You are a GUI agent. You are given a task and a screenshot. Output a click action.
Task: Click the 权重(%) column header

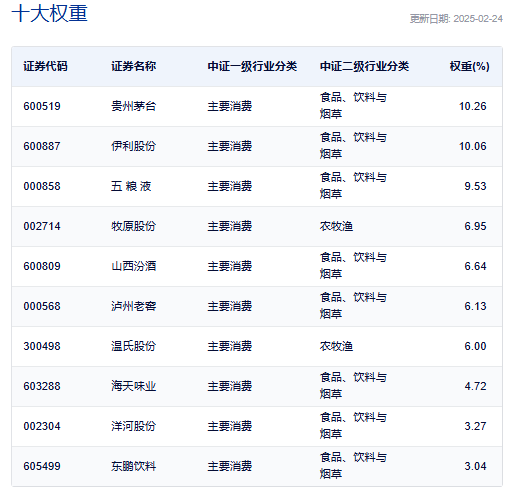click(x=469, y=66)
